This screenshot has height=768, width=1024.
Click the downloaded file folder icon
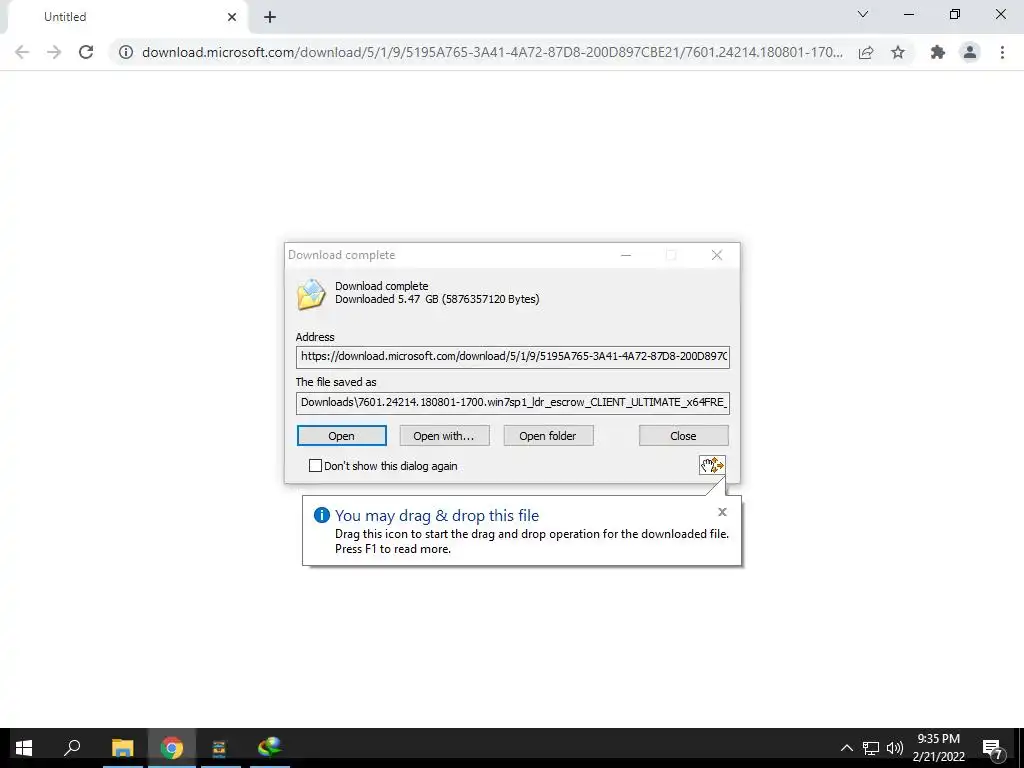(x=311, y=294)
